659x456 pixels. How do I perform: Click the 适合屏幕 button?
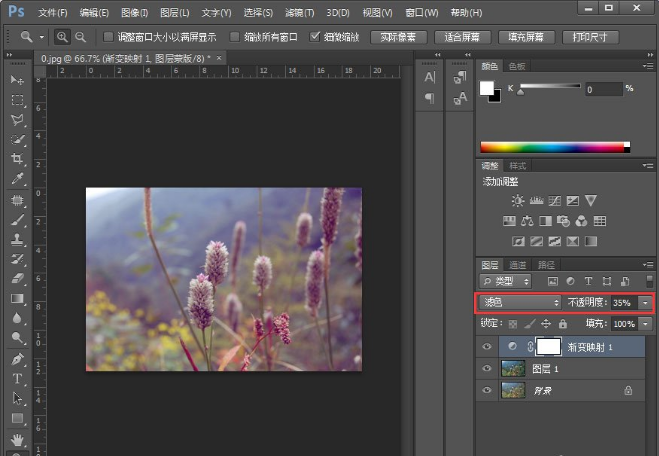(462, 37)
